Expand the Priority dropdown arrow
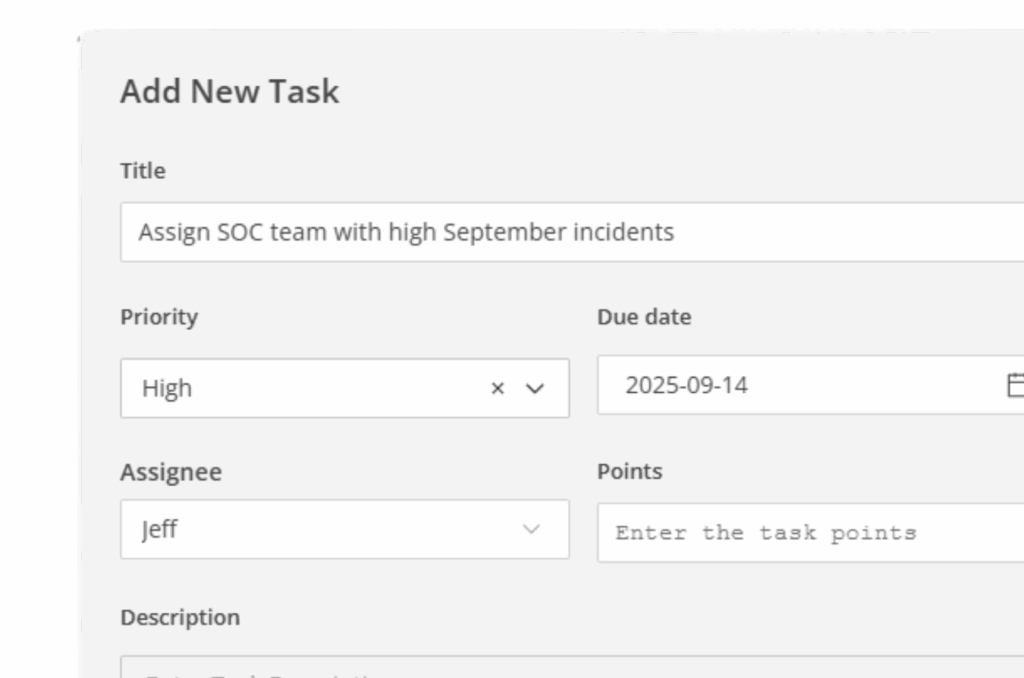 coord(535,389)
